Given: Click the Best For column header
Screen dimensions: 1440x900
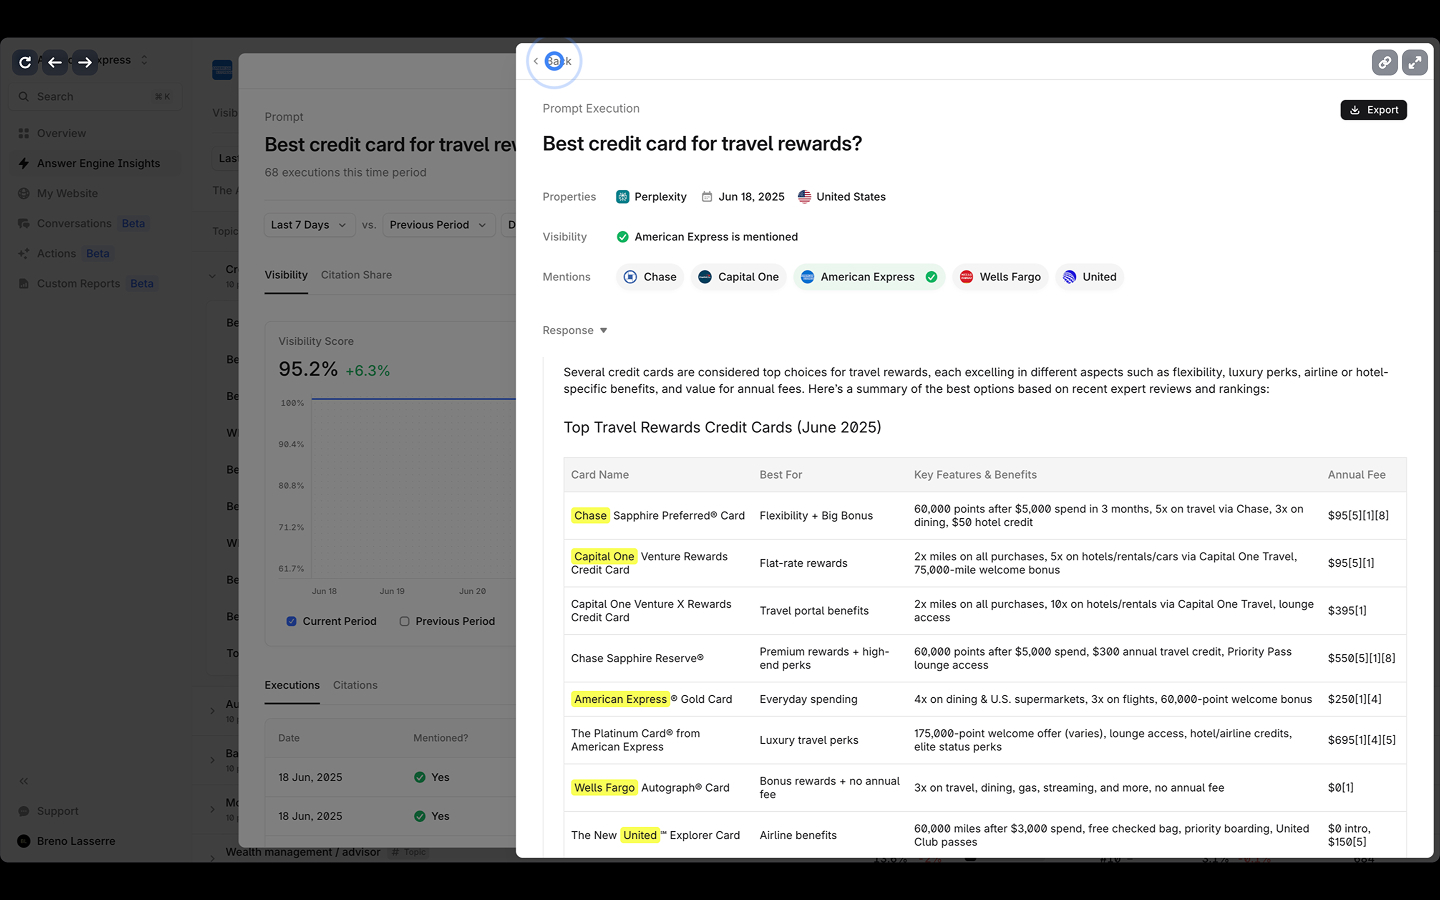Looking at the screenshot, I should [781, 475].
